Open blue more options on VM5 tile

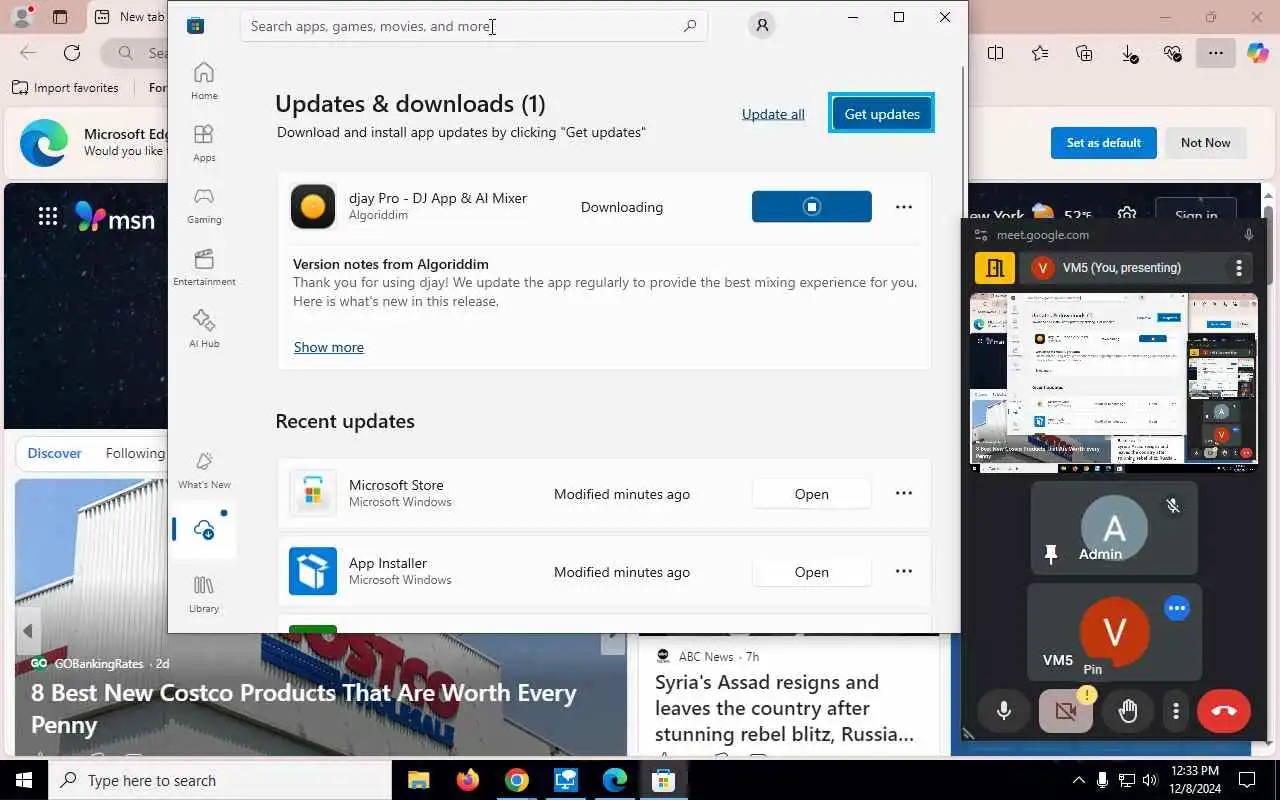(1177, 608)
